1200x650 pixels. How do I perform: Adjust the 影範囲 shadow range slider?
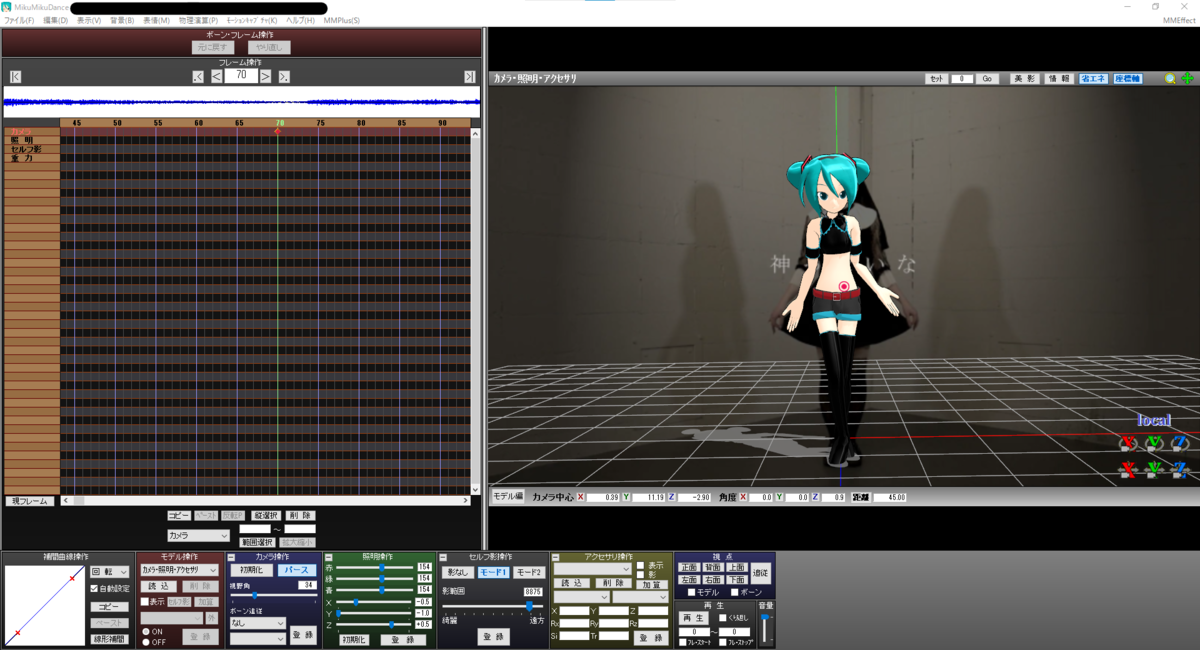(x=493, y=606)
